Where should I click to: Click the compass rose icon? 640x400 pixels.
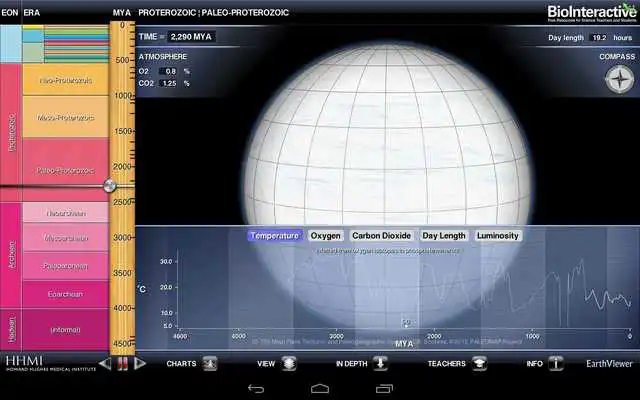pyautogui.click(x=620, y=79)
